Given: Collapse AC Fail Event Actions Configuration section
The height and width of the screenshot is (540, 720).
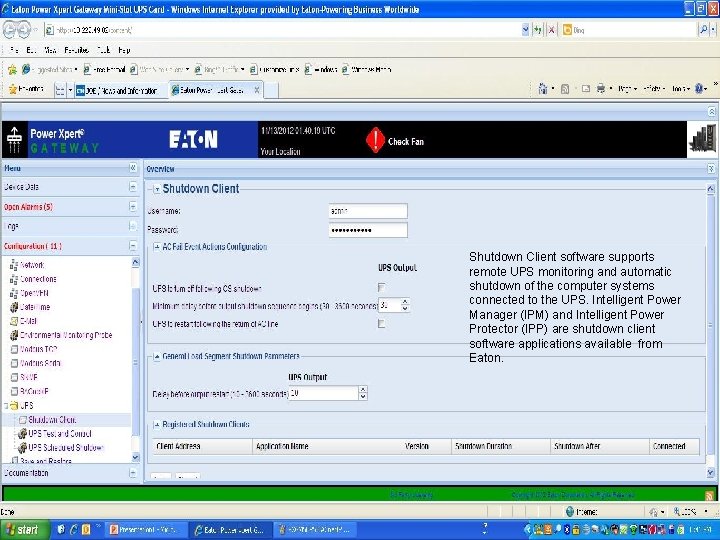Looking at the screenshot, I should tap(157, 247).
